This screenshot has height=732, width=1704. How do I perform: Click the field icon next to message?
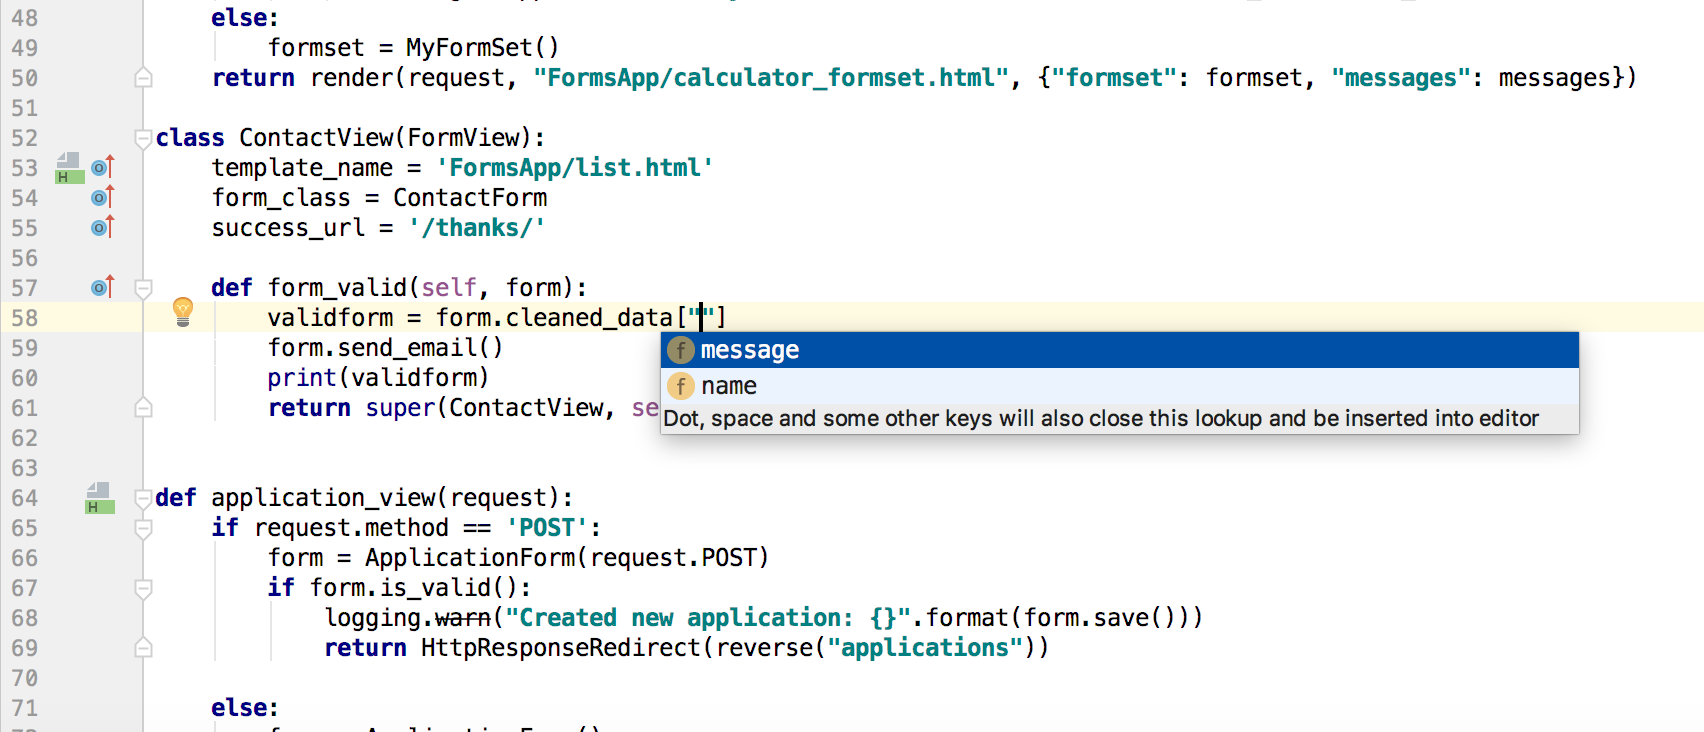click(681, 350)
